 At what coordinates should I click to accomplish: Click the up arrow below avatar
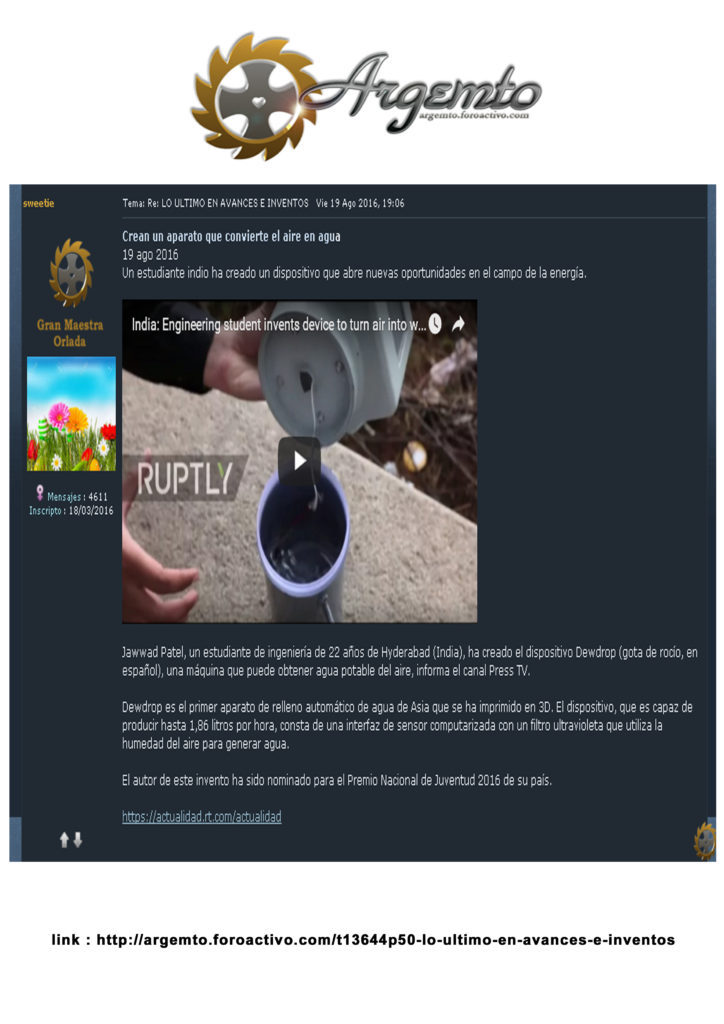pos(64,840)
